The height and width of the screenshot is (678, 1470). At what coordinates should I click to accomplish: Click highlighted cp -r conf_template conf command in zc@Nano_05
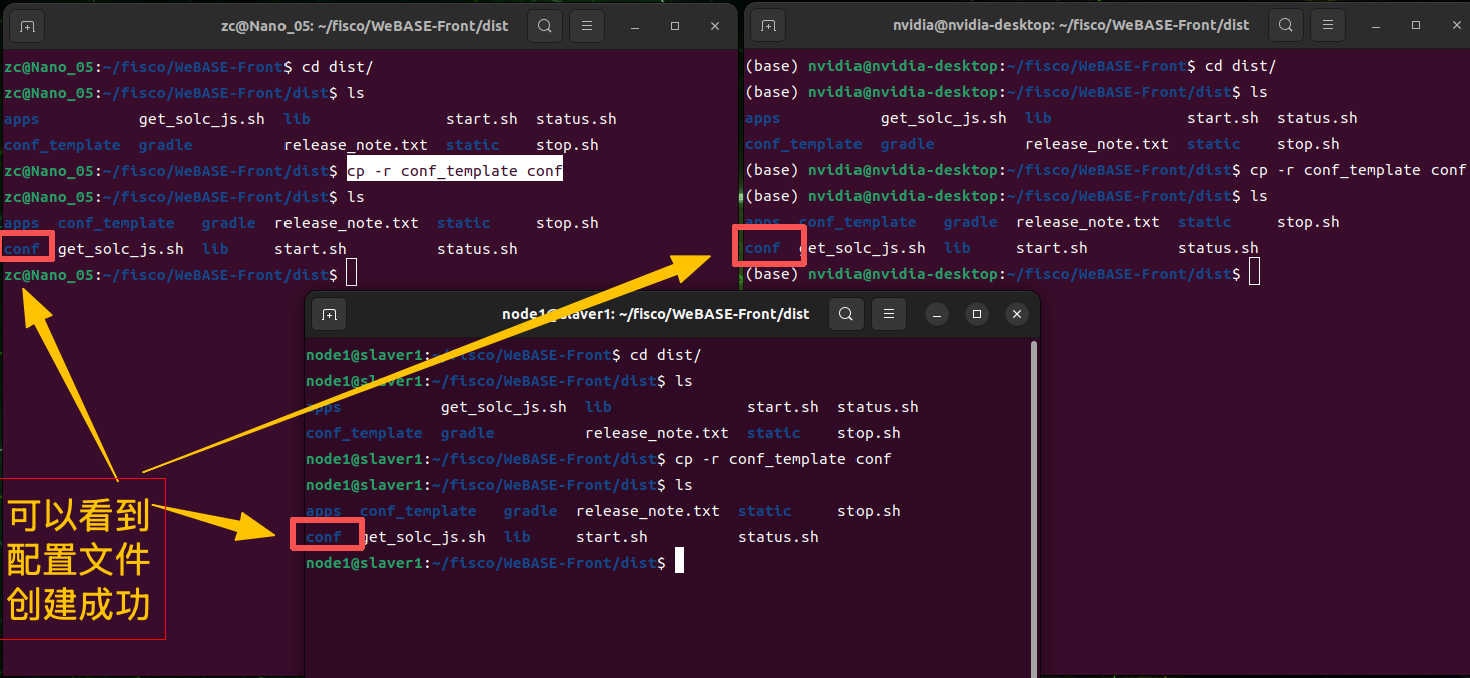pos(455,171)
